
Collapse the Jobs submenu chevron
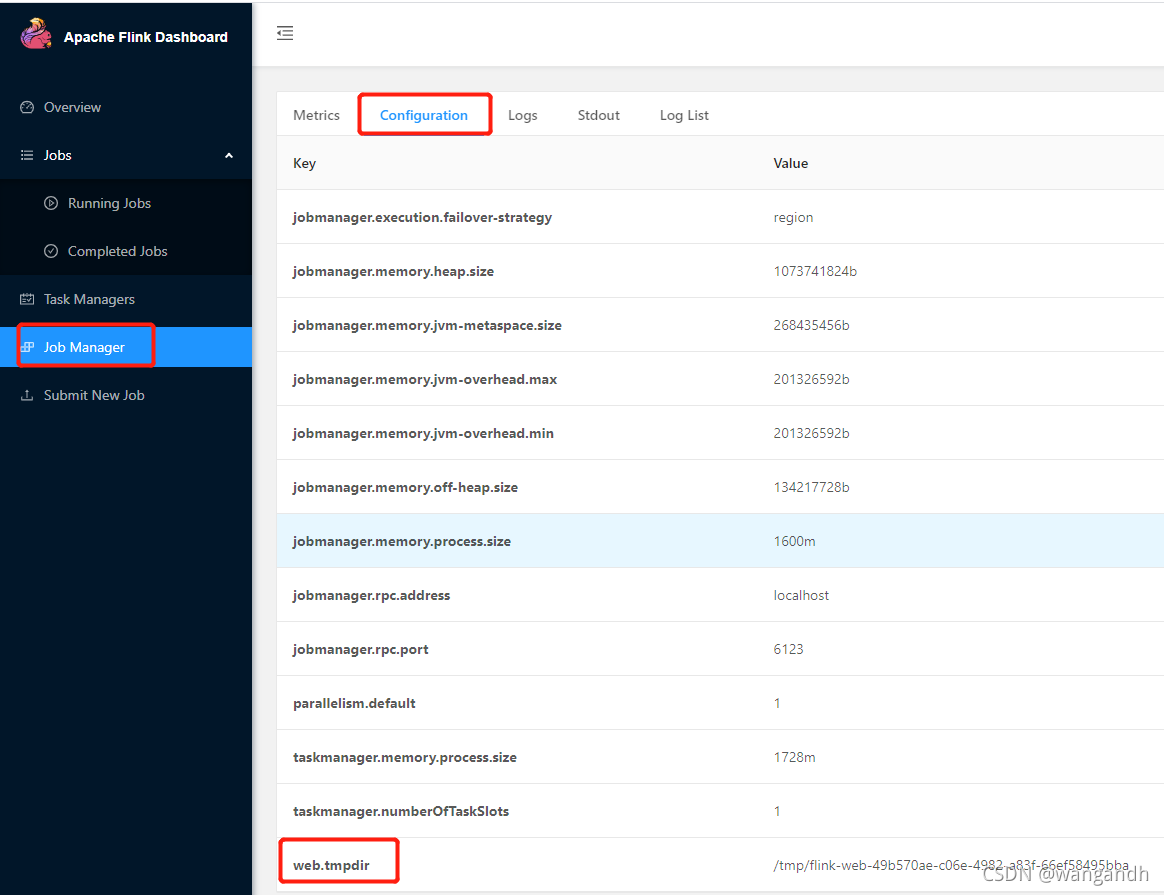click(x=229, y=156)
